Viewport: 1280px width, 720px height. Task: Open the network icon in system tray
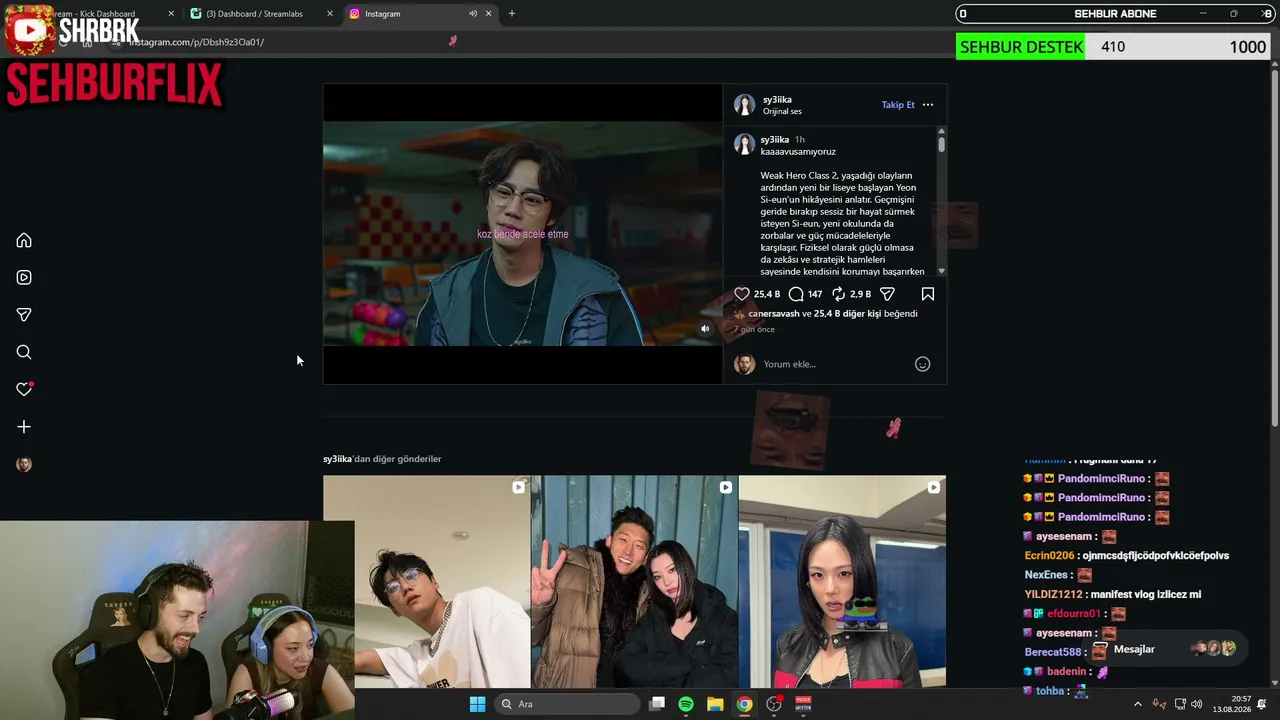coord(1180,704)
